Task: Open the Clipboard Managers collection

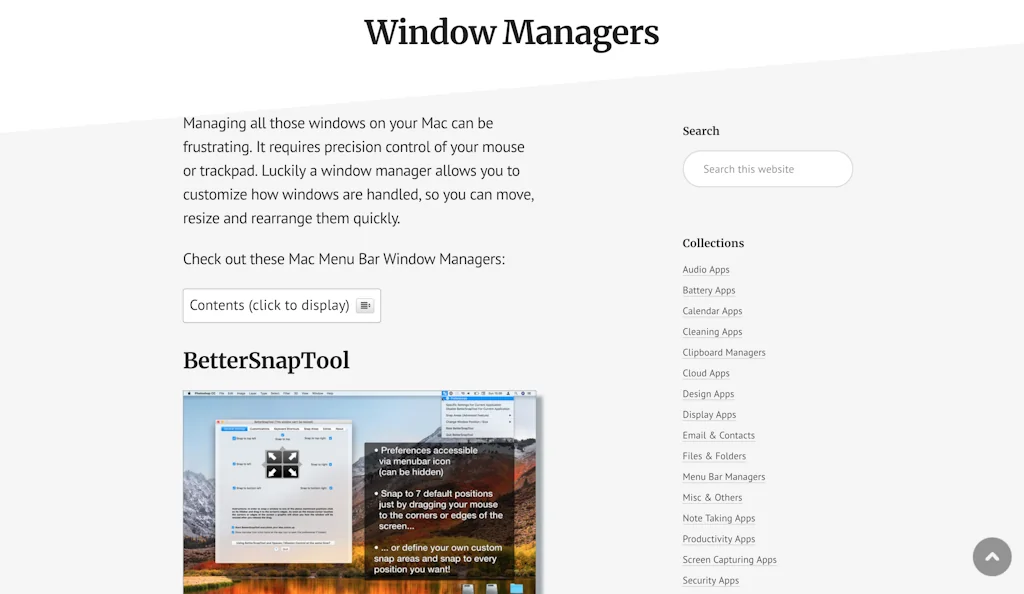Action: (x=724, y=352)
